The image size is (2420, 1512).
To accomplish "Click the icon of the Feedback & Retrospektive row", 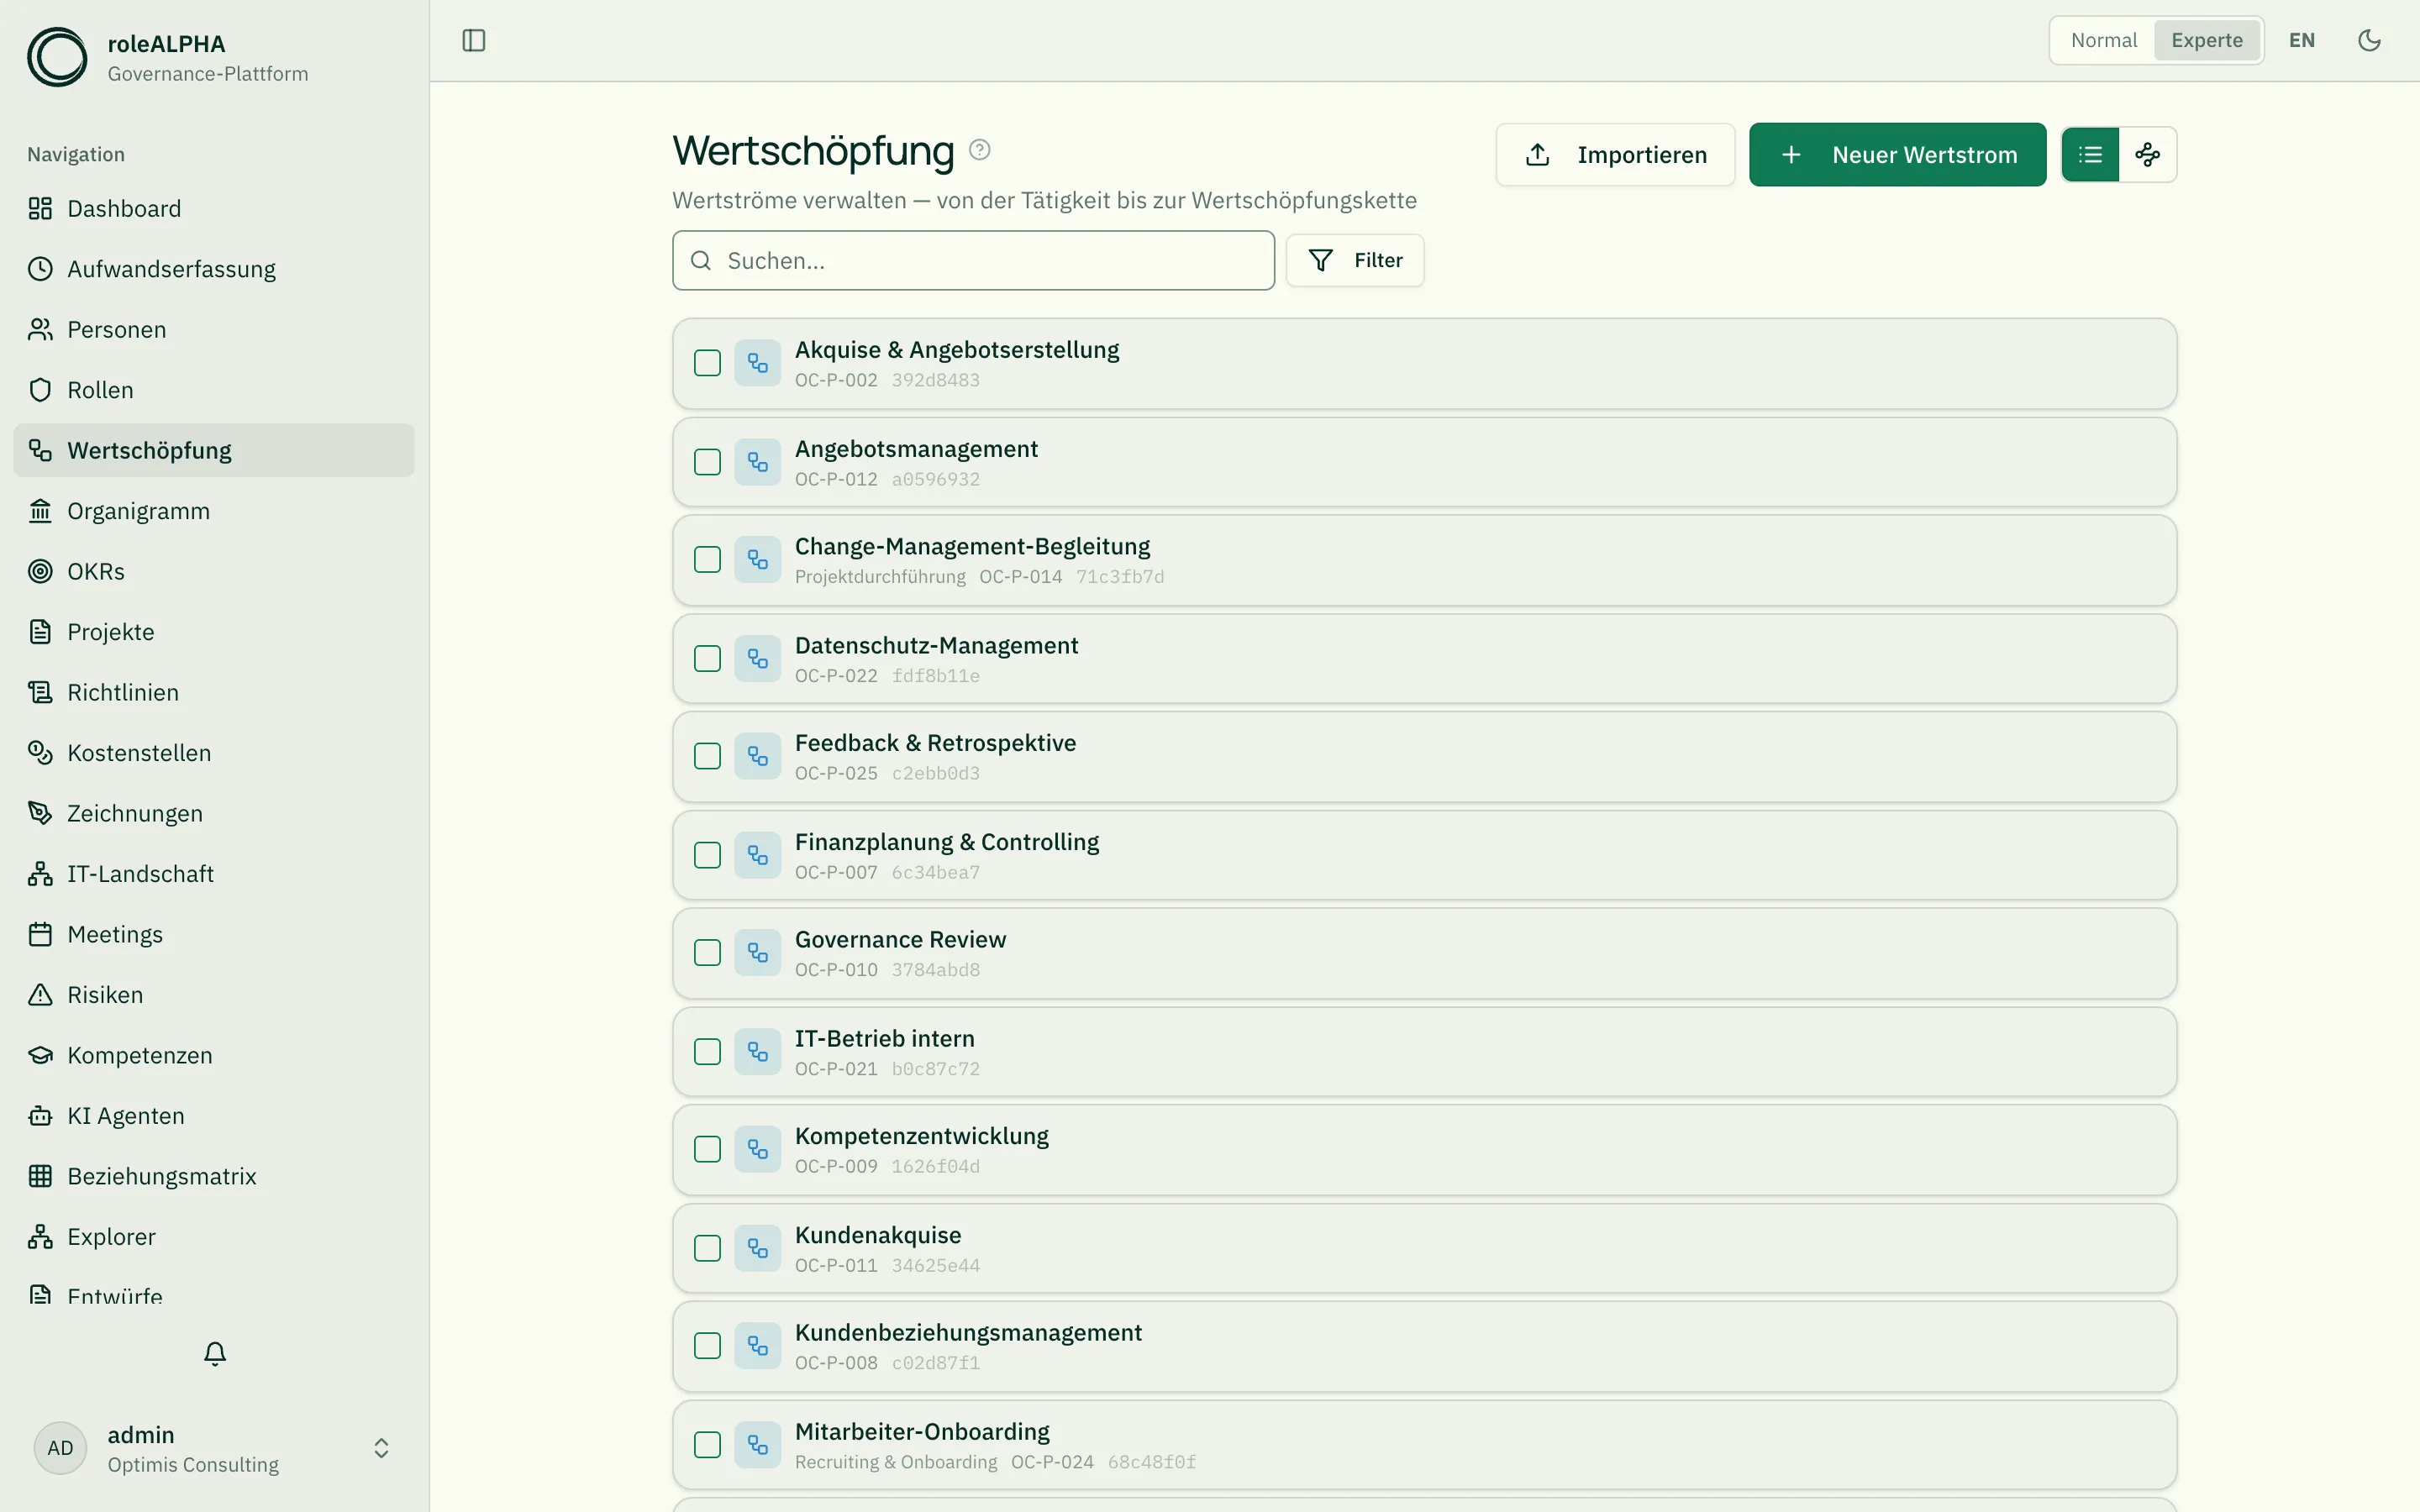I will 758,756.
